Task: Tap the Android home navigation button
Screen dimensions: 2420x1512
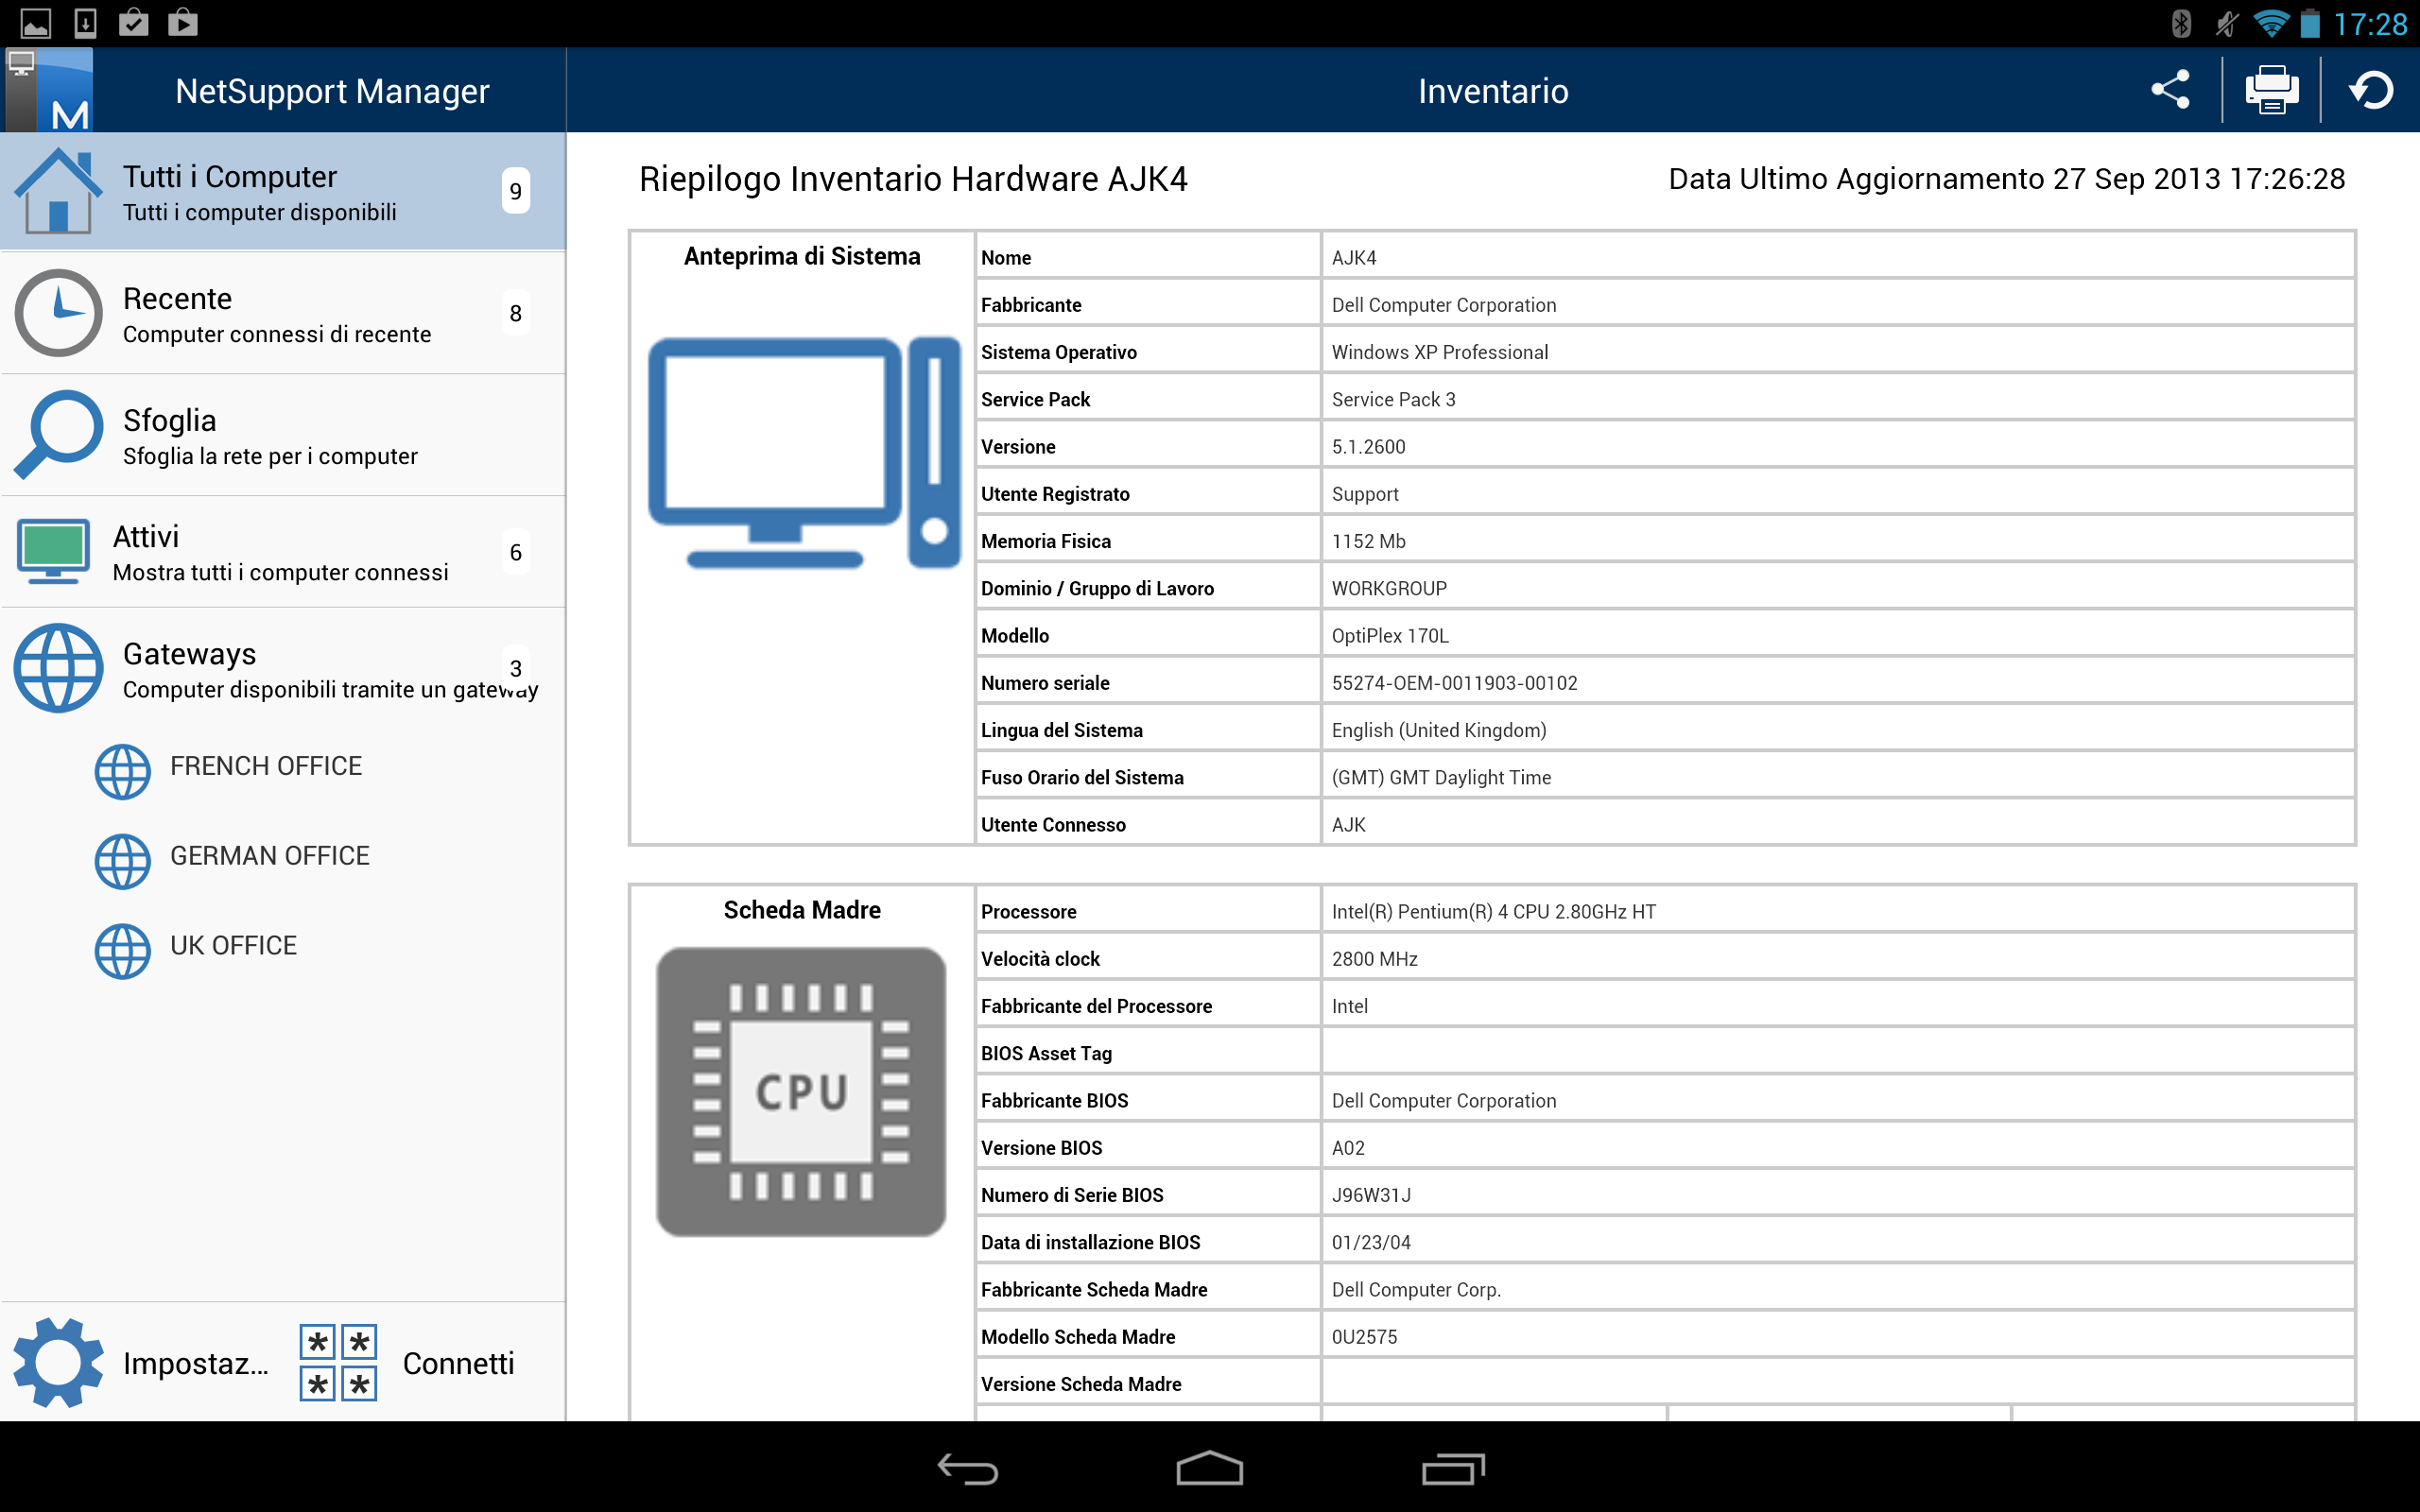Action: (1209, 1468)
